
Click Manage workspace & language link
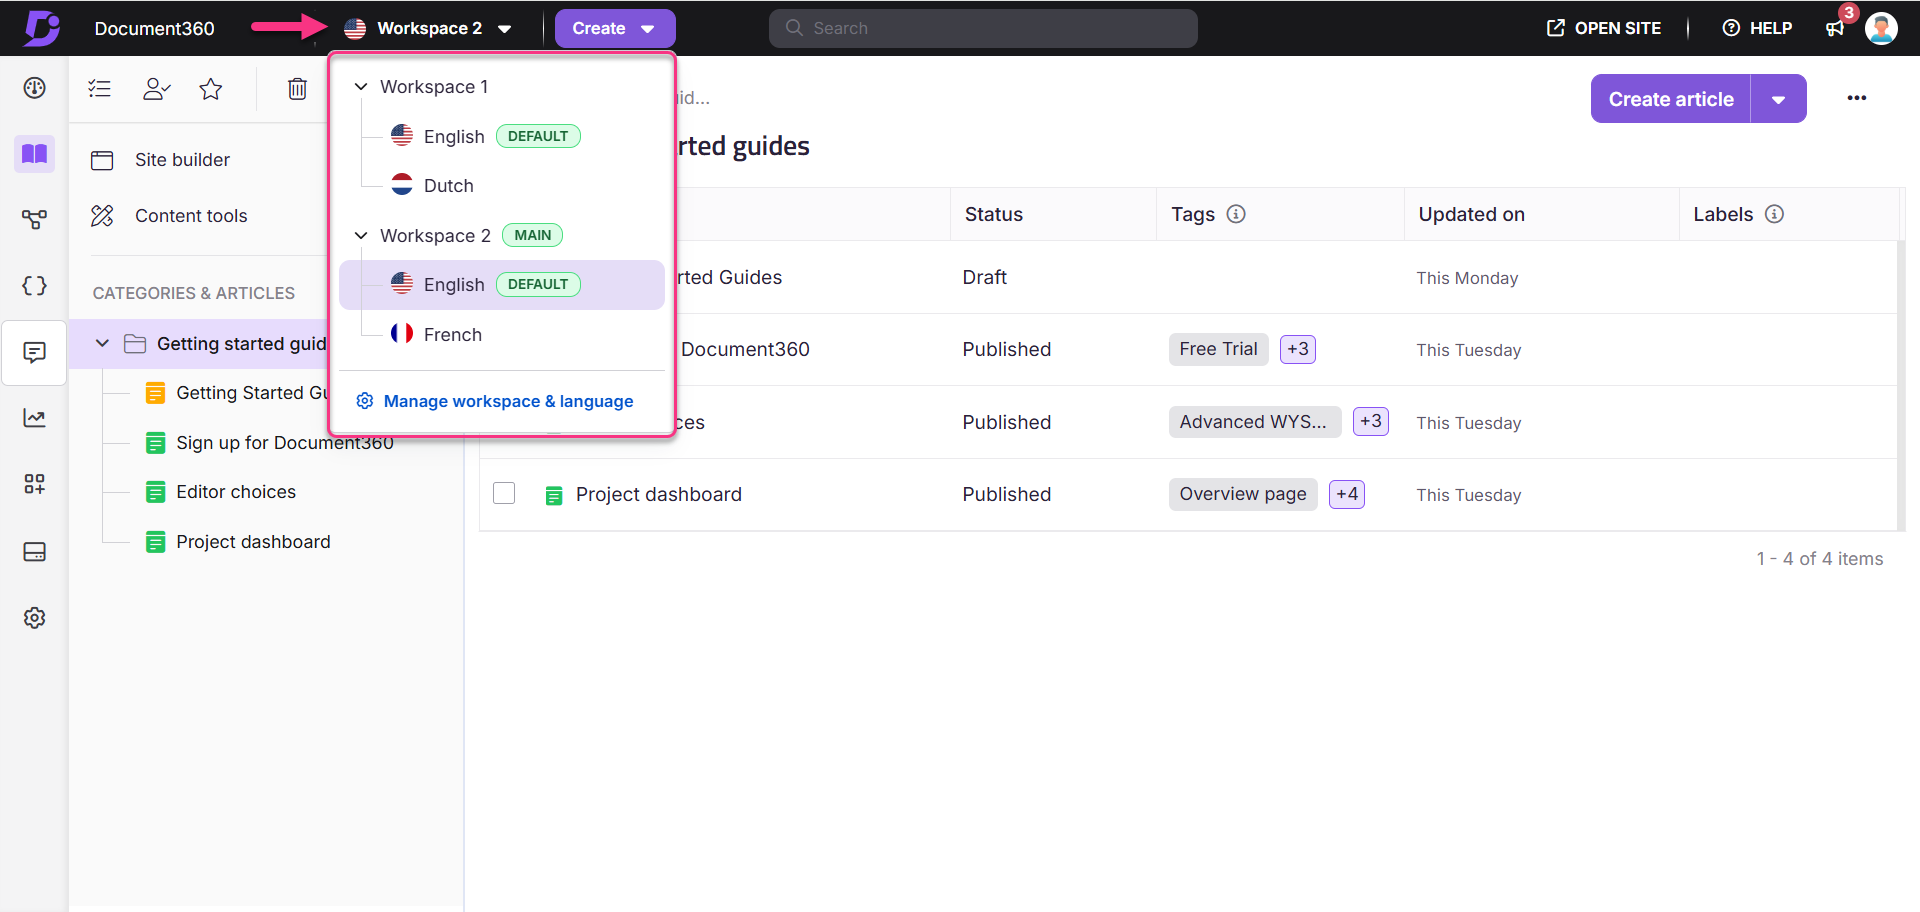(509, 401)
